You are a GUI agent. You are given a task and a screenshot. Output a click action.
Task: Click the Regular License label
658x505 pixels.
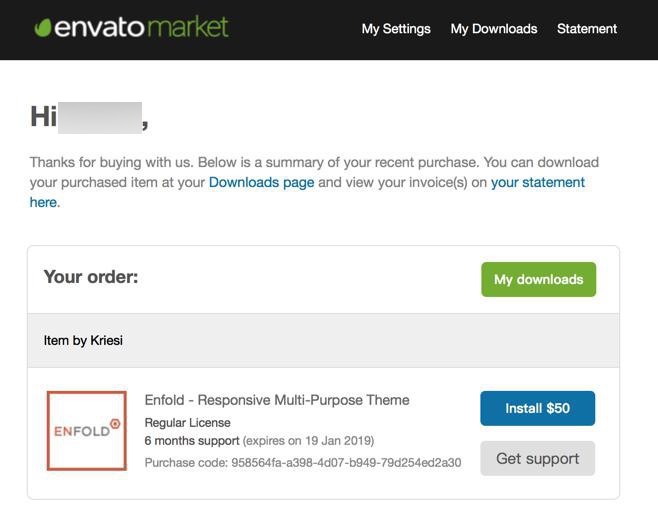click(187, 423)
